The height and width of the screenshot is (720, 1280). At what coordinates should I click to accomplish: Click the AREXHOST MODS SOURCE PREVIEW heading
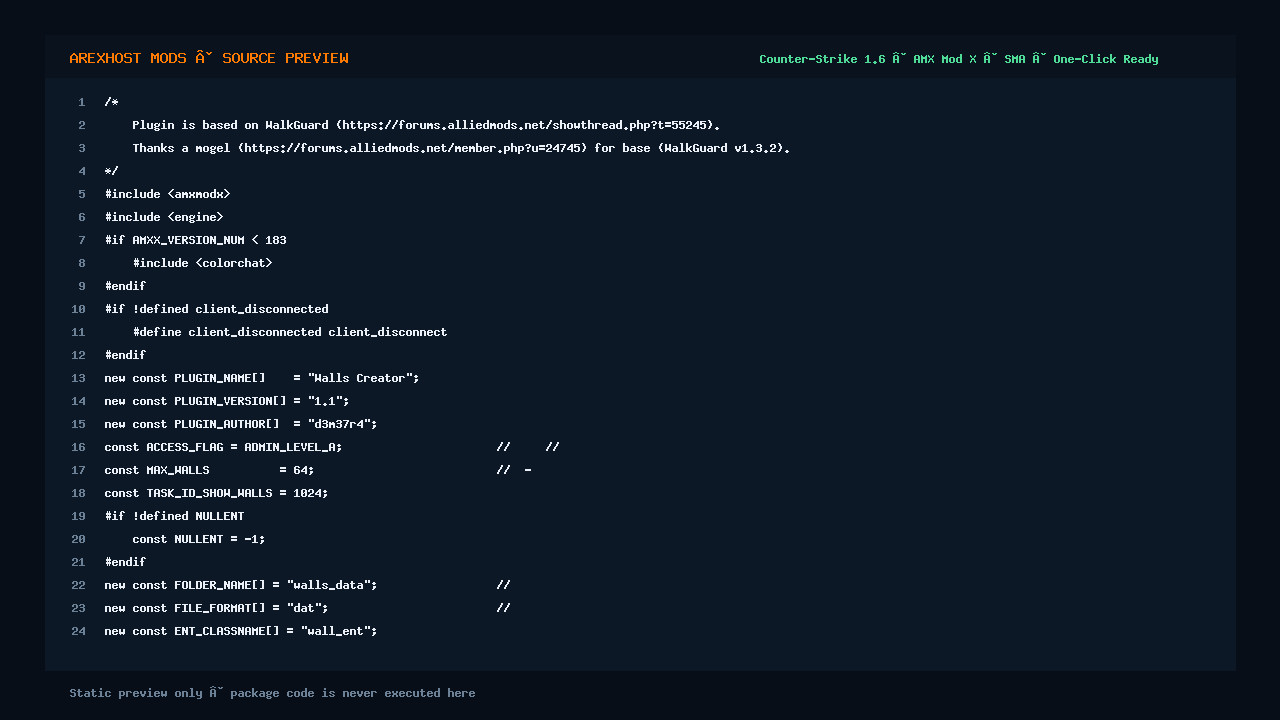tap(209, 58)
